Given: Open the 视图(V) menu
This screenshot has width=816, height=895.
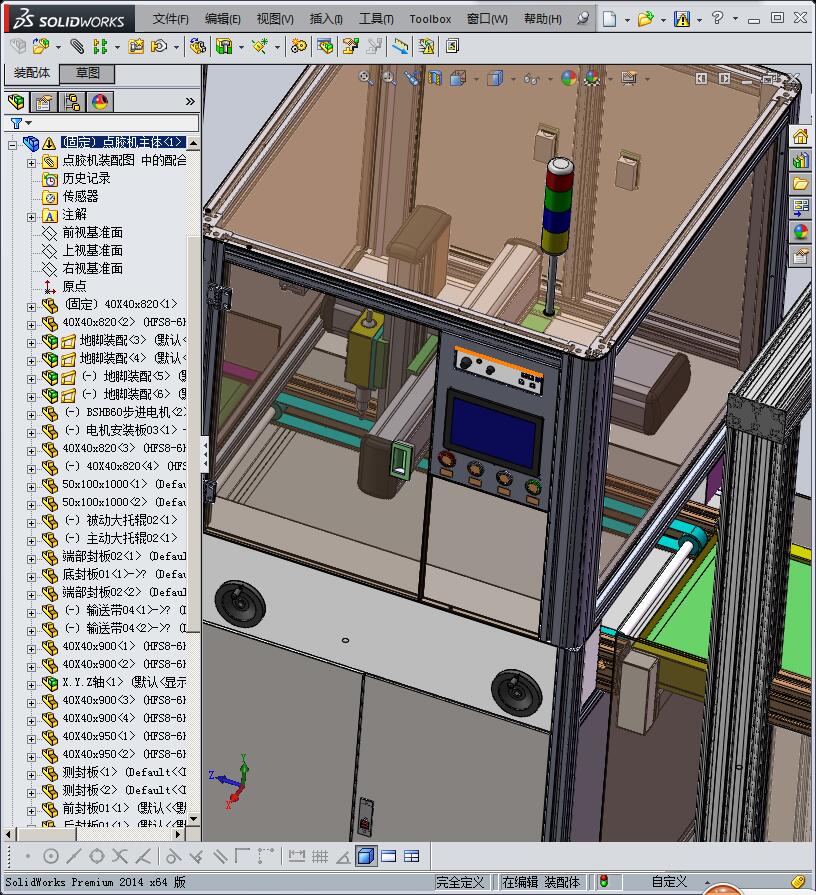Looking at the screenshot, I should coord(275,19).
